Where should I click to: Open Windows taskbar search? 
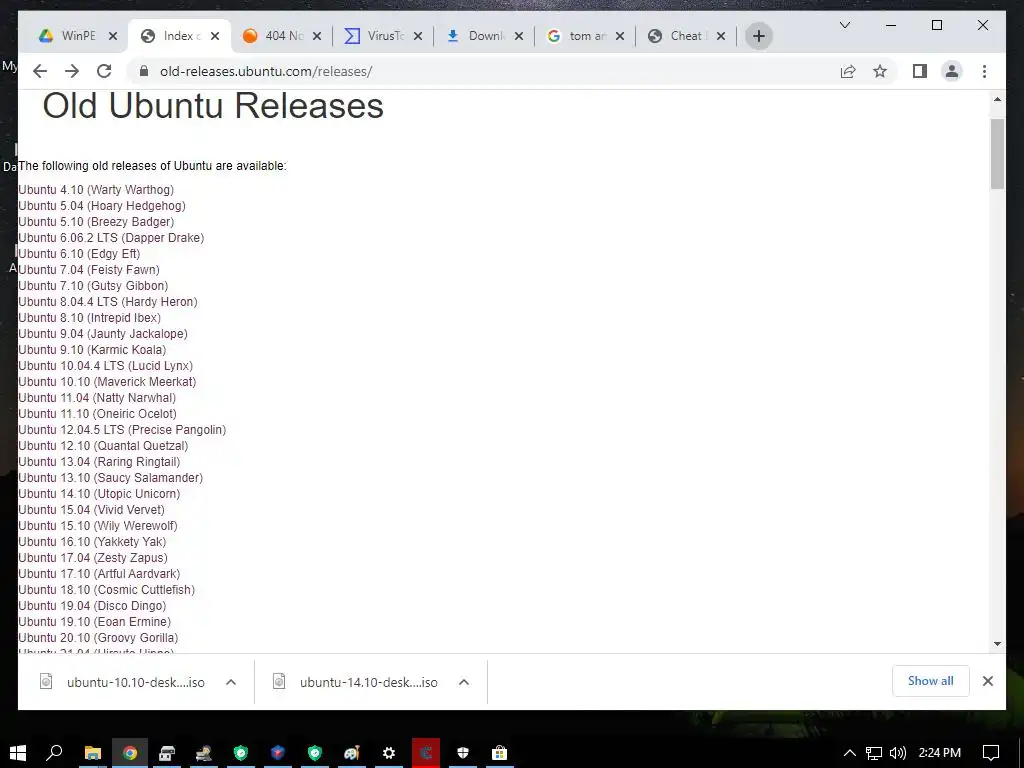[x=54, y=753]
